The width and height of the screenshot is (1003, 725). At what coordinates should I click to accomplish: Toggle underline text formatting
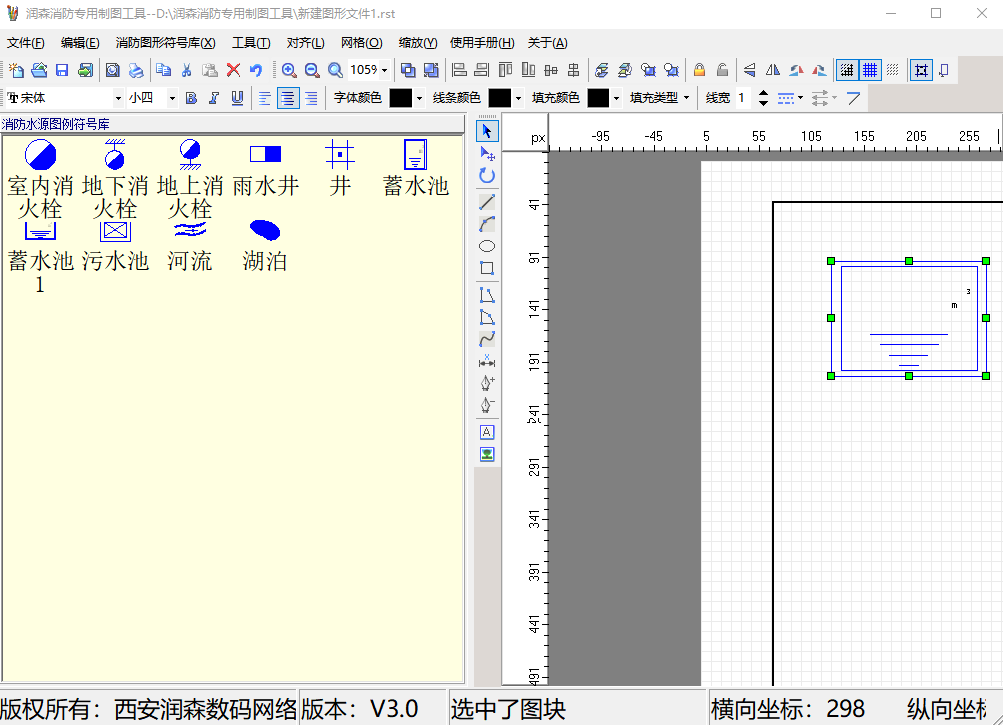237,98
